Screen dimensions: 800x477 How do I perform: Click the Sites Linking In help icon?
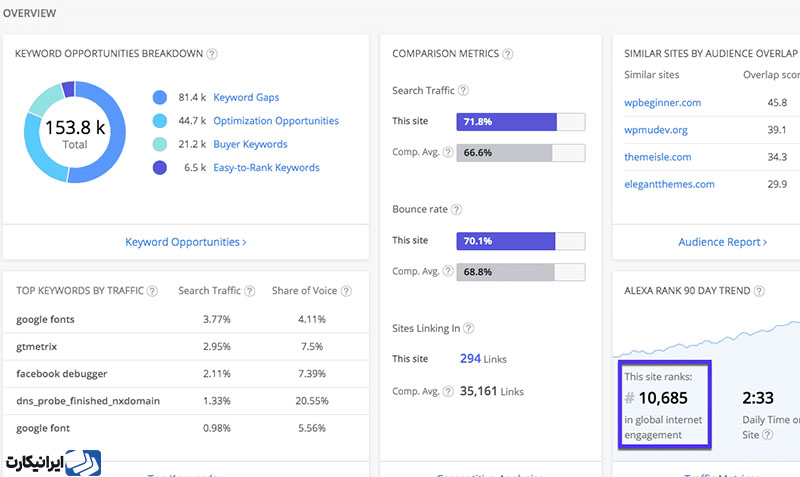tap(468, 329)
